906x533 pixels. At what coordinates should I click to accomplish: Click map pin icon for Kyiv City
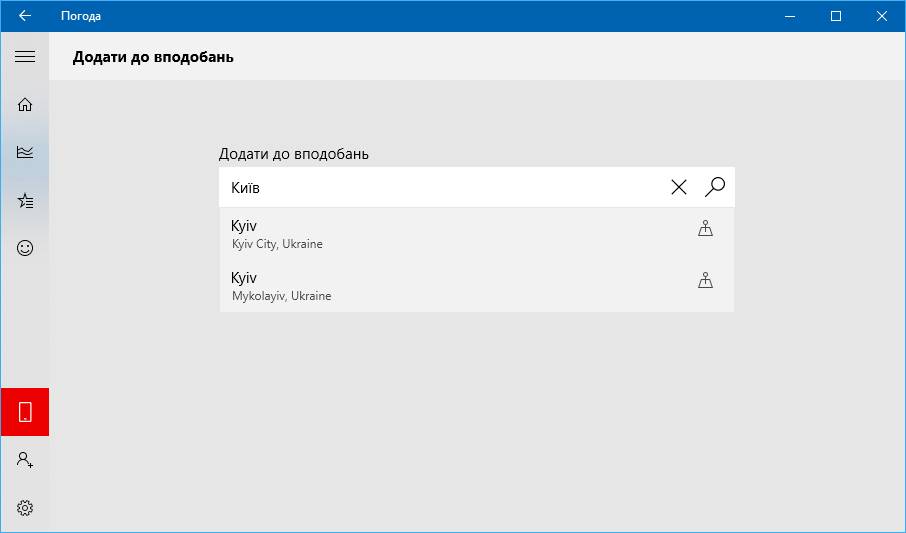[x=706, y=228]
